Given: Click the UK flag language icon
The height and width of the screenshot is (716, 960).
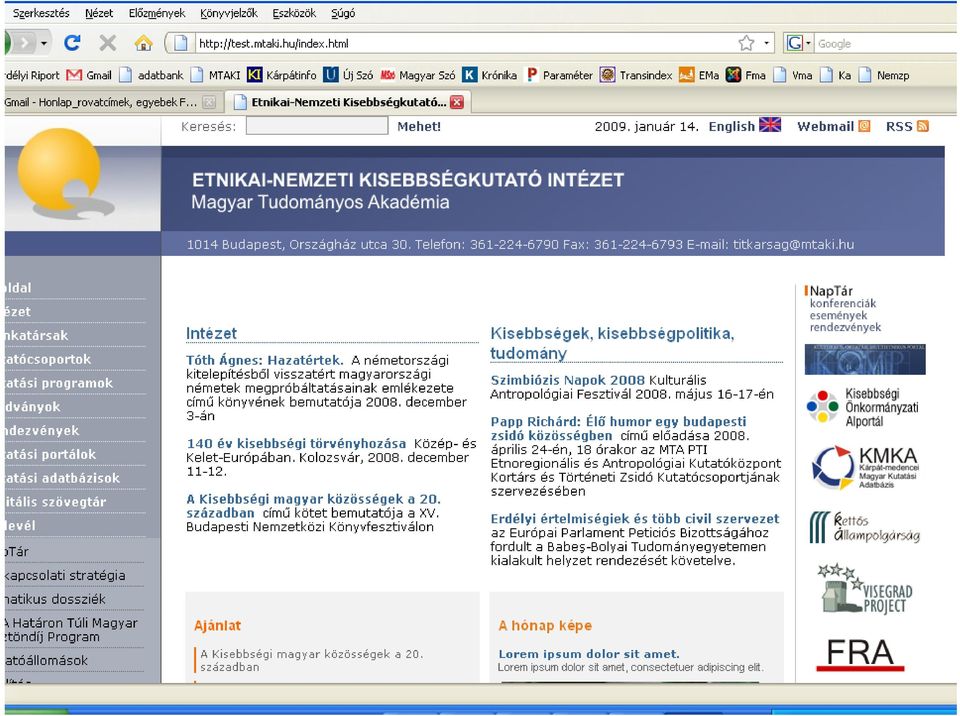Looking at the screenshot, I should (770, 125).
